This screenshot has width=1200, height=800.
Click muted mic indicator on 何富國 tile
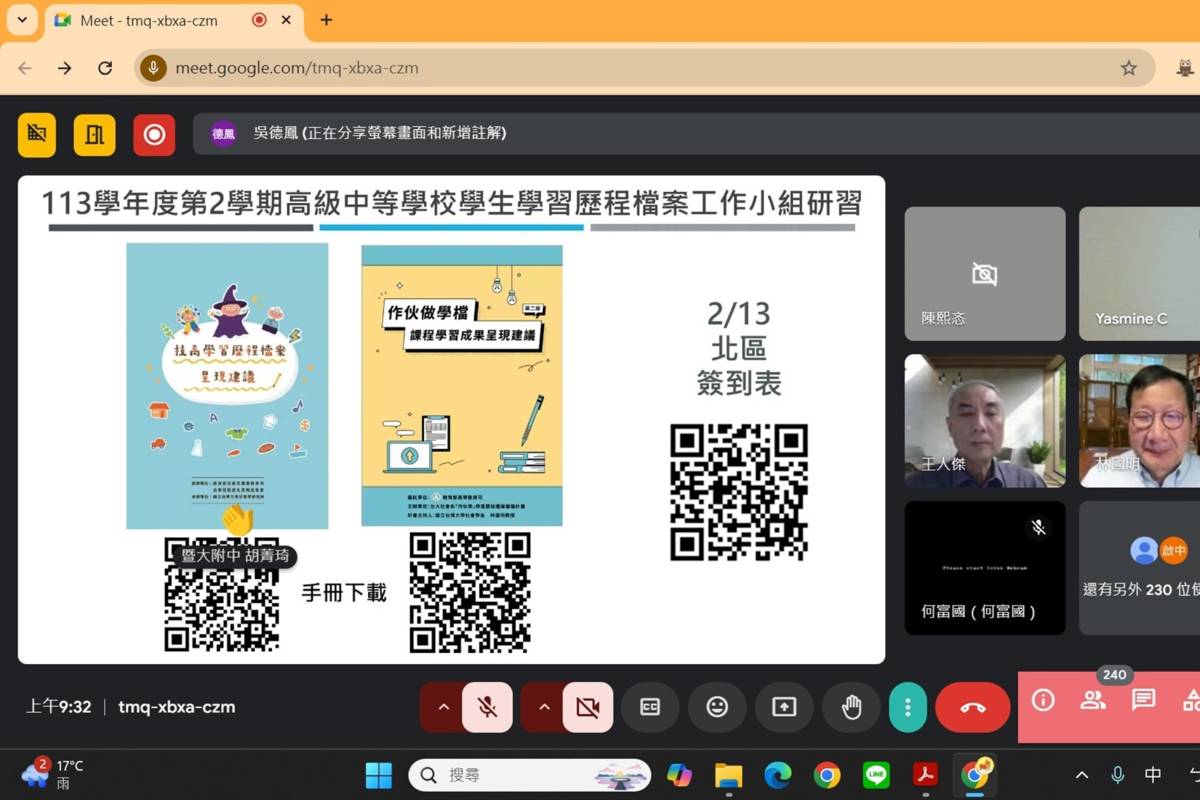pos(1039,527)
